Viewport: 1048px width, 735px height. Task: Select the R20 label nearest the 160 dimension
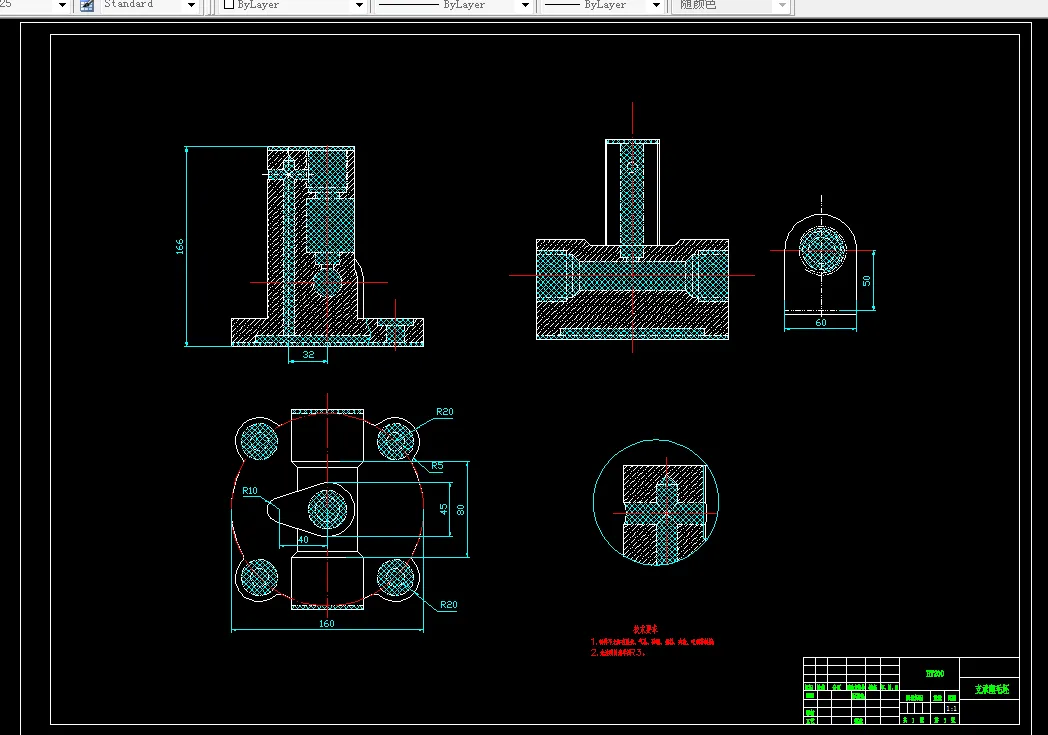pyautogui.click(x=448, y=605)
